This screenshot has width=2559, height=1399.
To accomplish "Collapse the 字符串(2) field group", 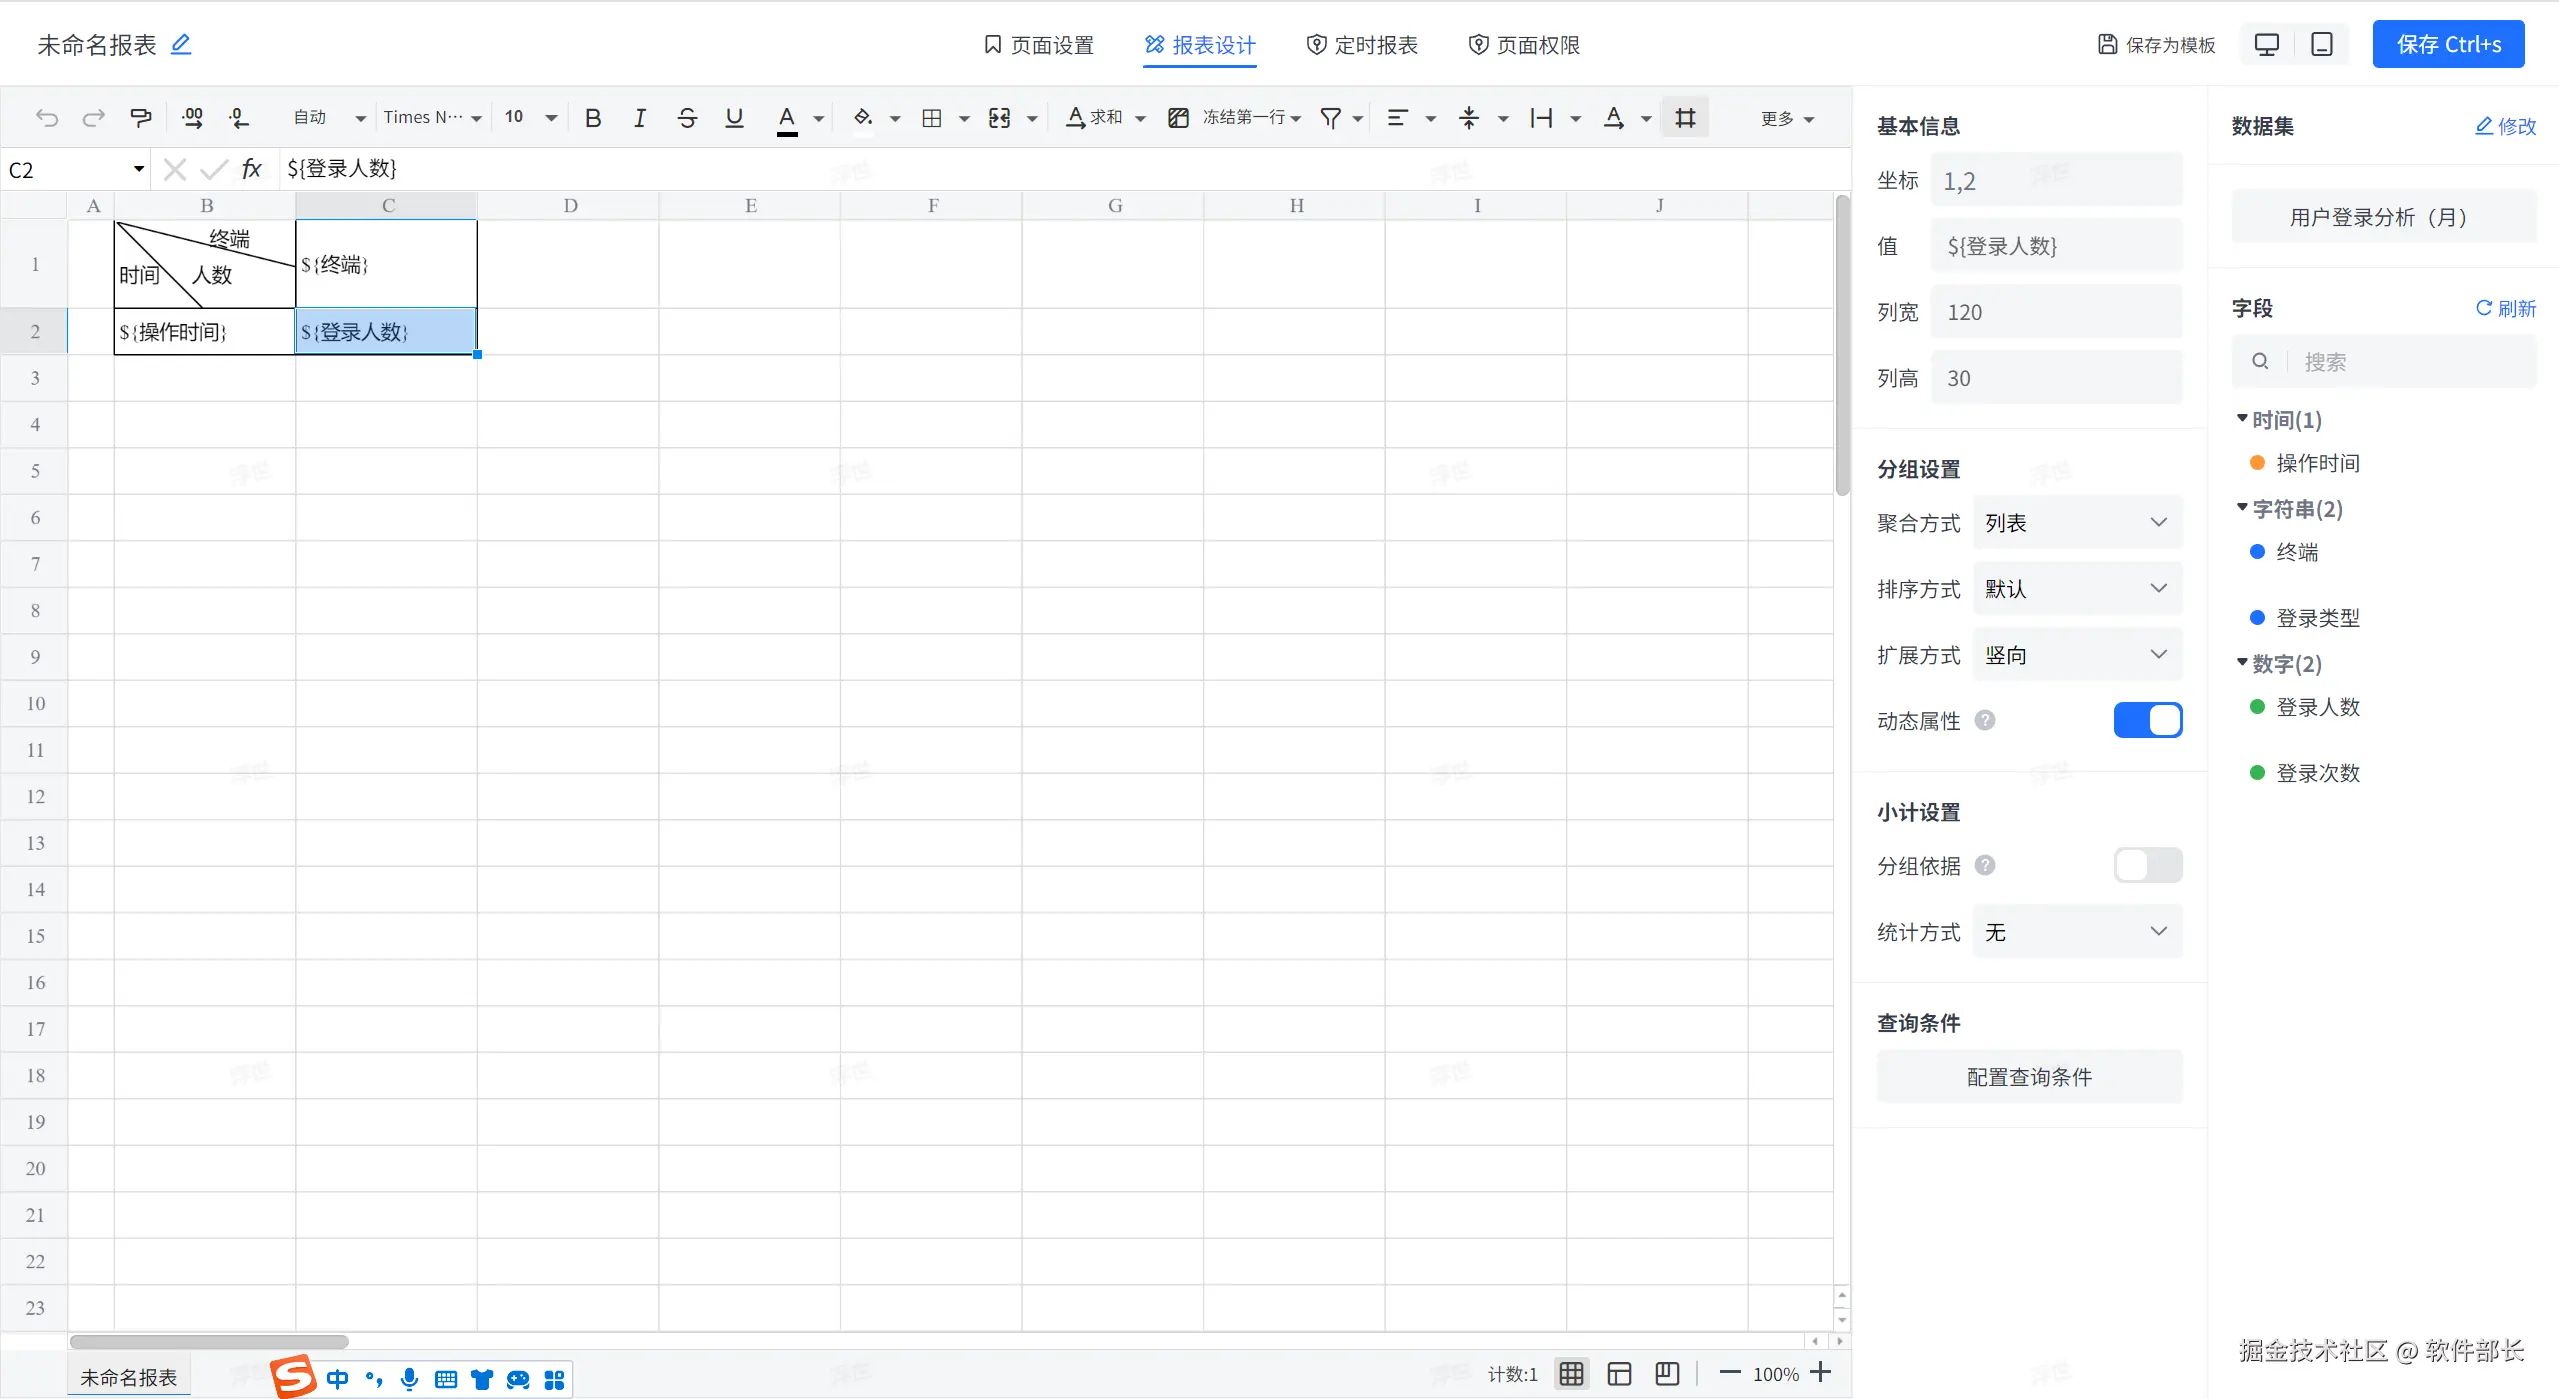I will tap(2242, 508).
